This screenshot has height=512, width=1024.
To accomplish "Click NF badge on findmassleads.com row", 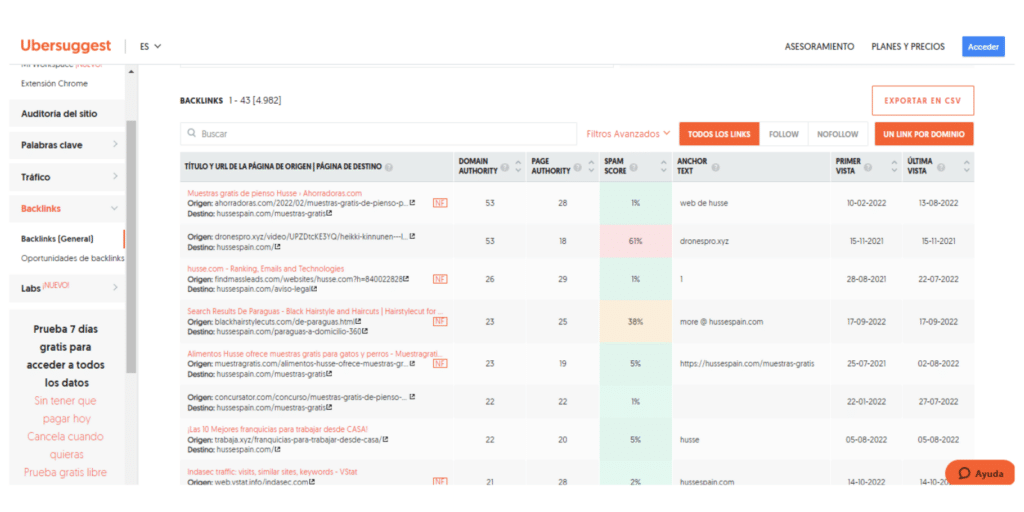I will [x=440, y=279].
